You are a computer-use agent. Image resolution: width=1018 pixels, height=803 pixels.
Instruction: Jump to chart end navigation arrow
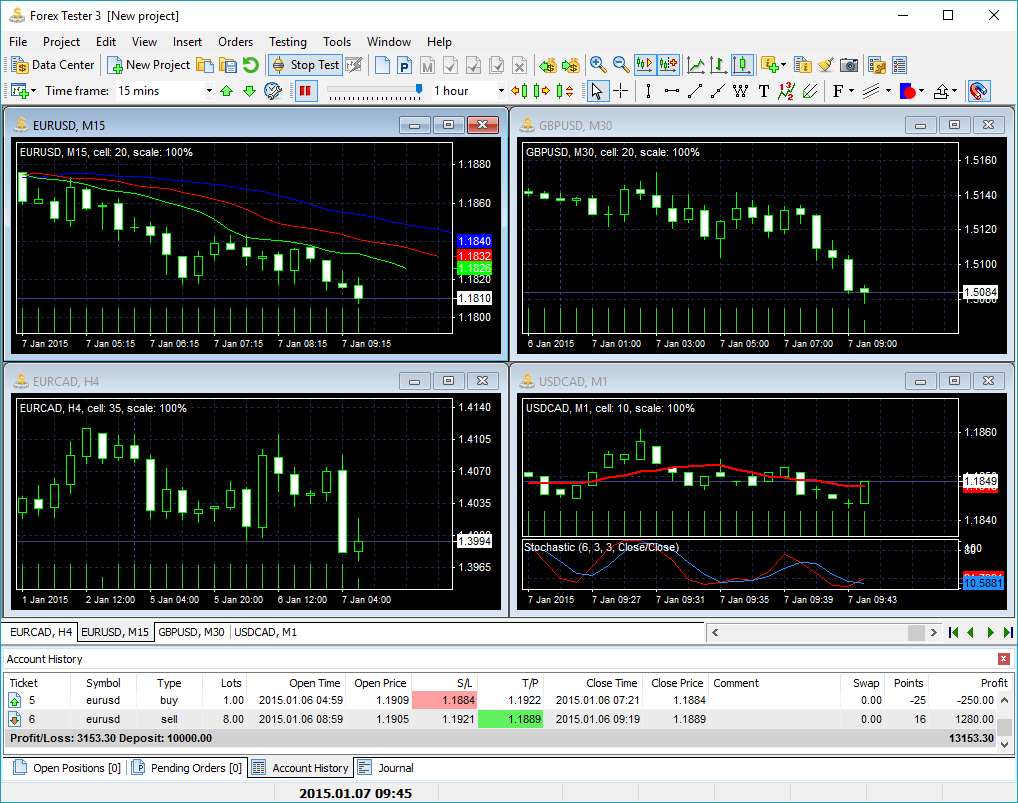tap(1008, 632)
